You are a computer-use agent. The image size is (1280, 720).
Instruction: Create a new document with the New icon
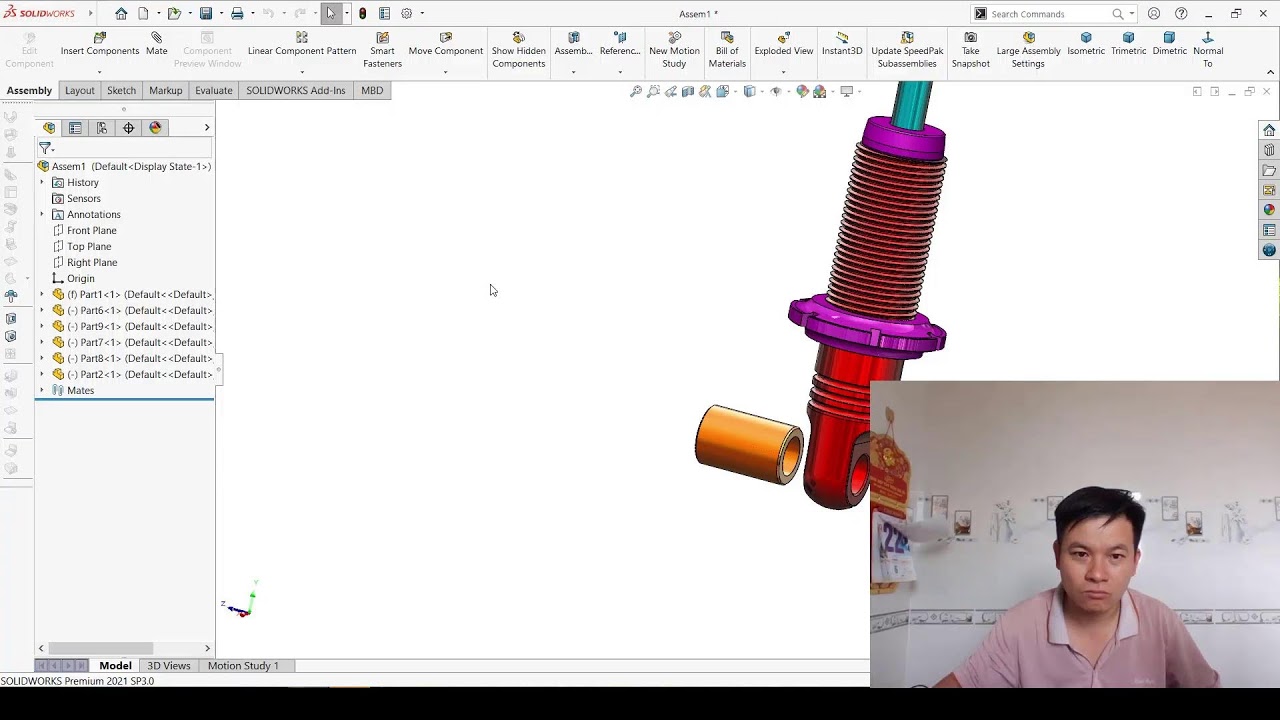pyautogui.click(x=143, y=14)
